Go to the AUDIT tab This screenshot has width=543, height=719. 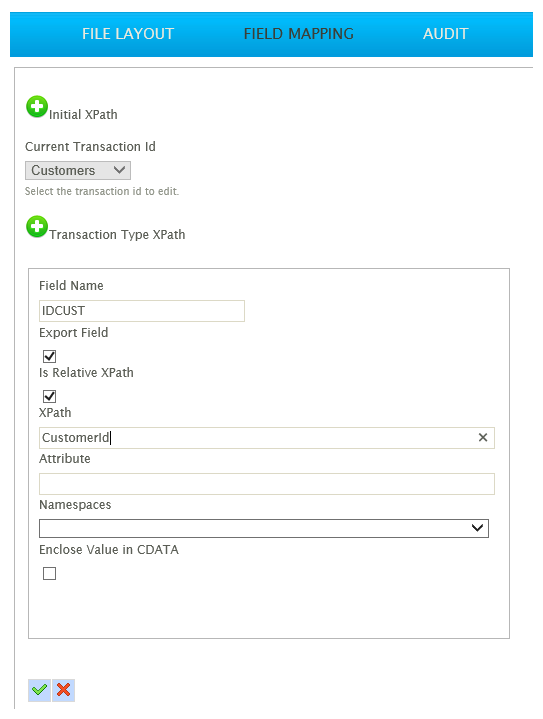445,34
